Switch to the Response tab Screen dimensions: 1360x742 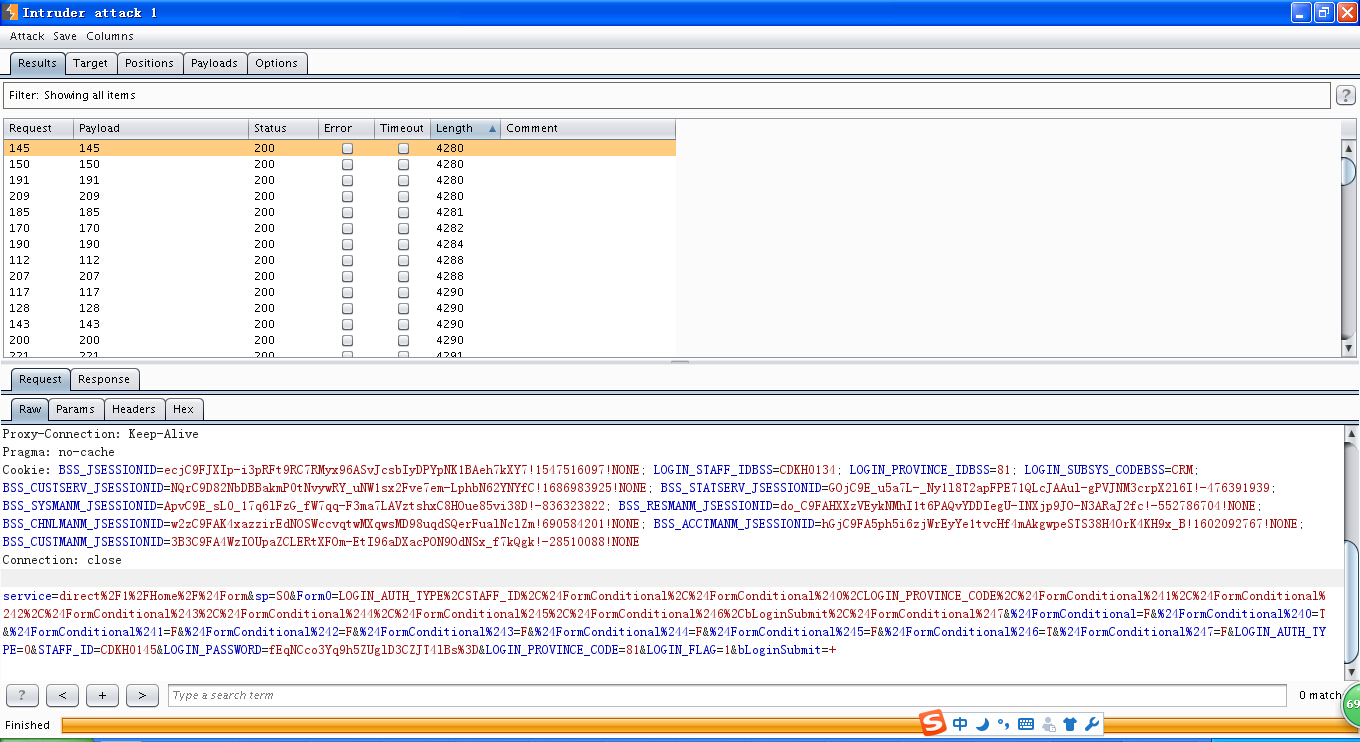pos(104,379)
